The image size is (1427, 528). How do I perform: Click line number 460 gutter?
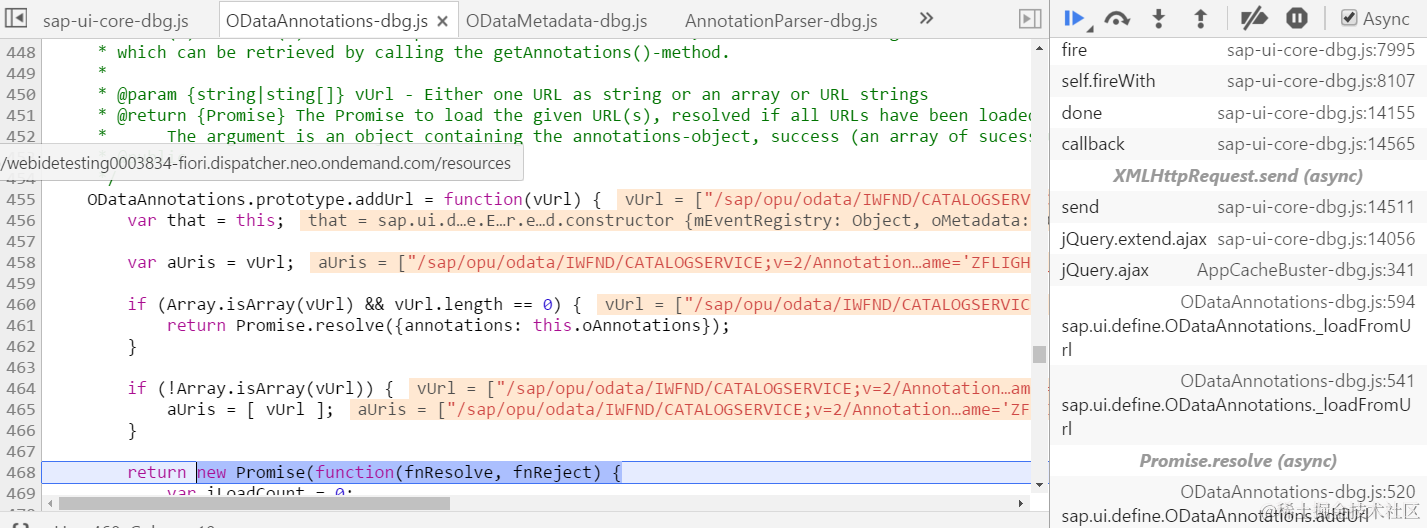[21, 304]
